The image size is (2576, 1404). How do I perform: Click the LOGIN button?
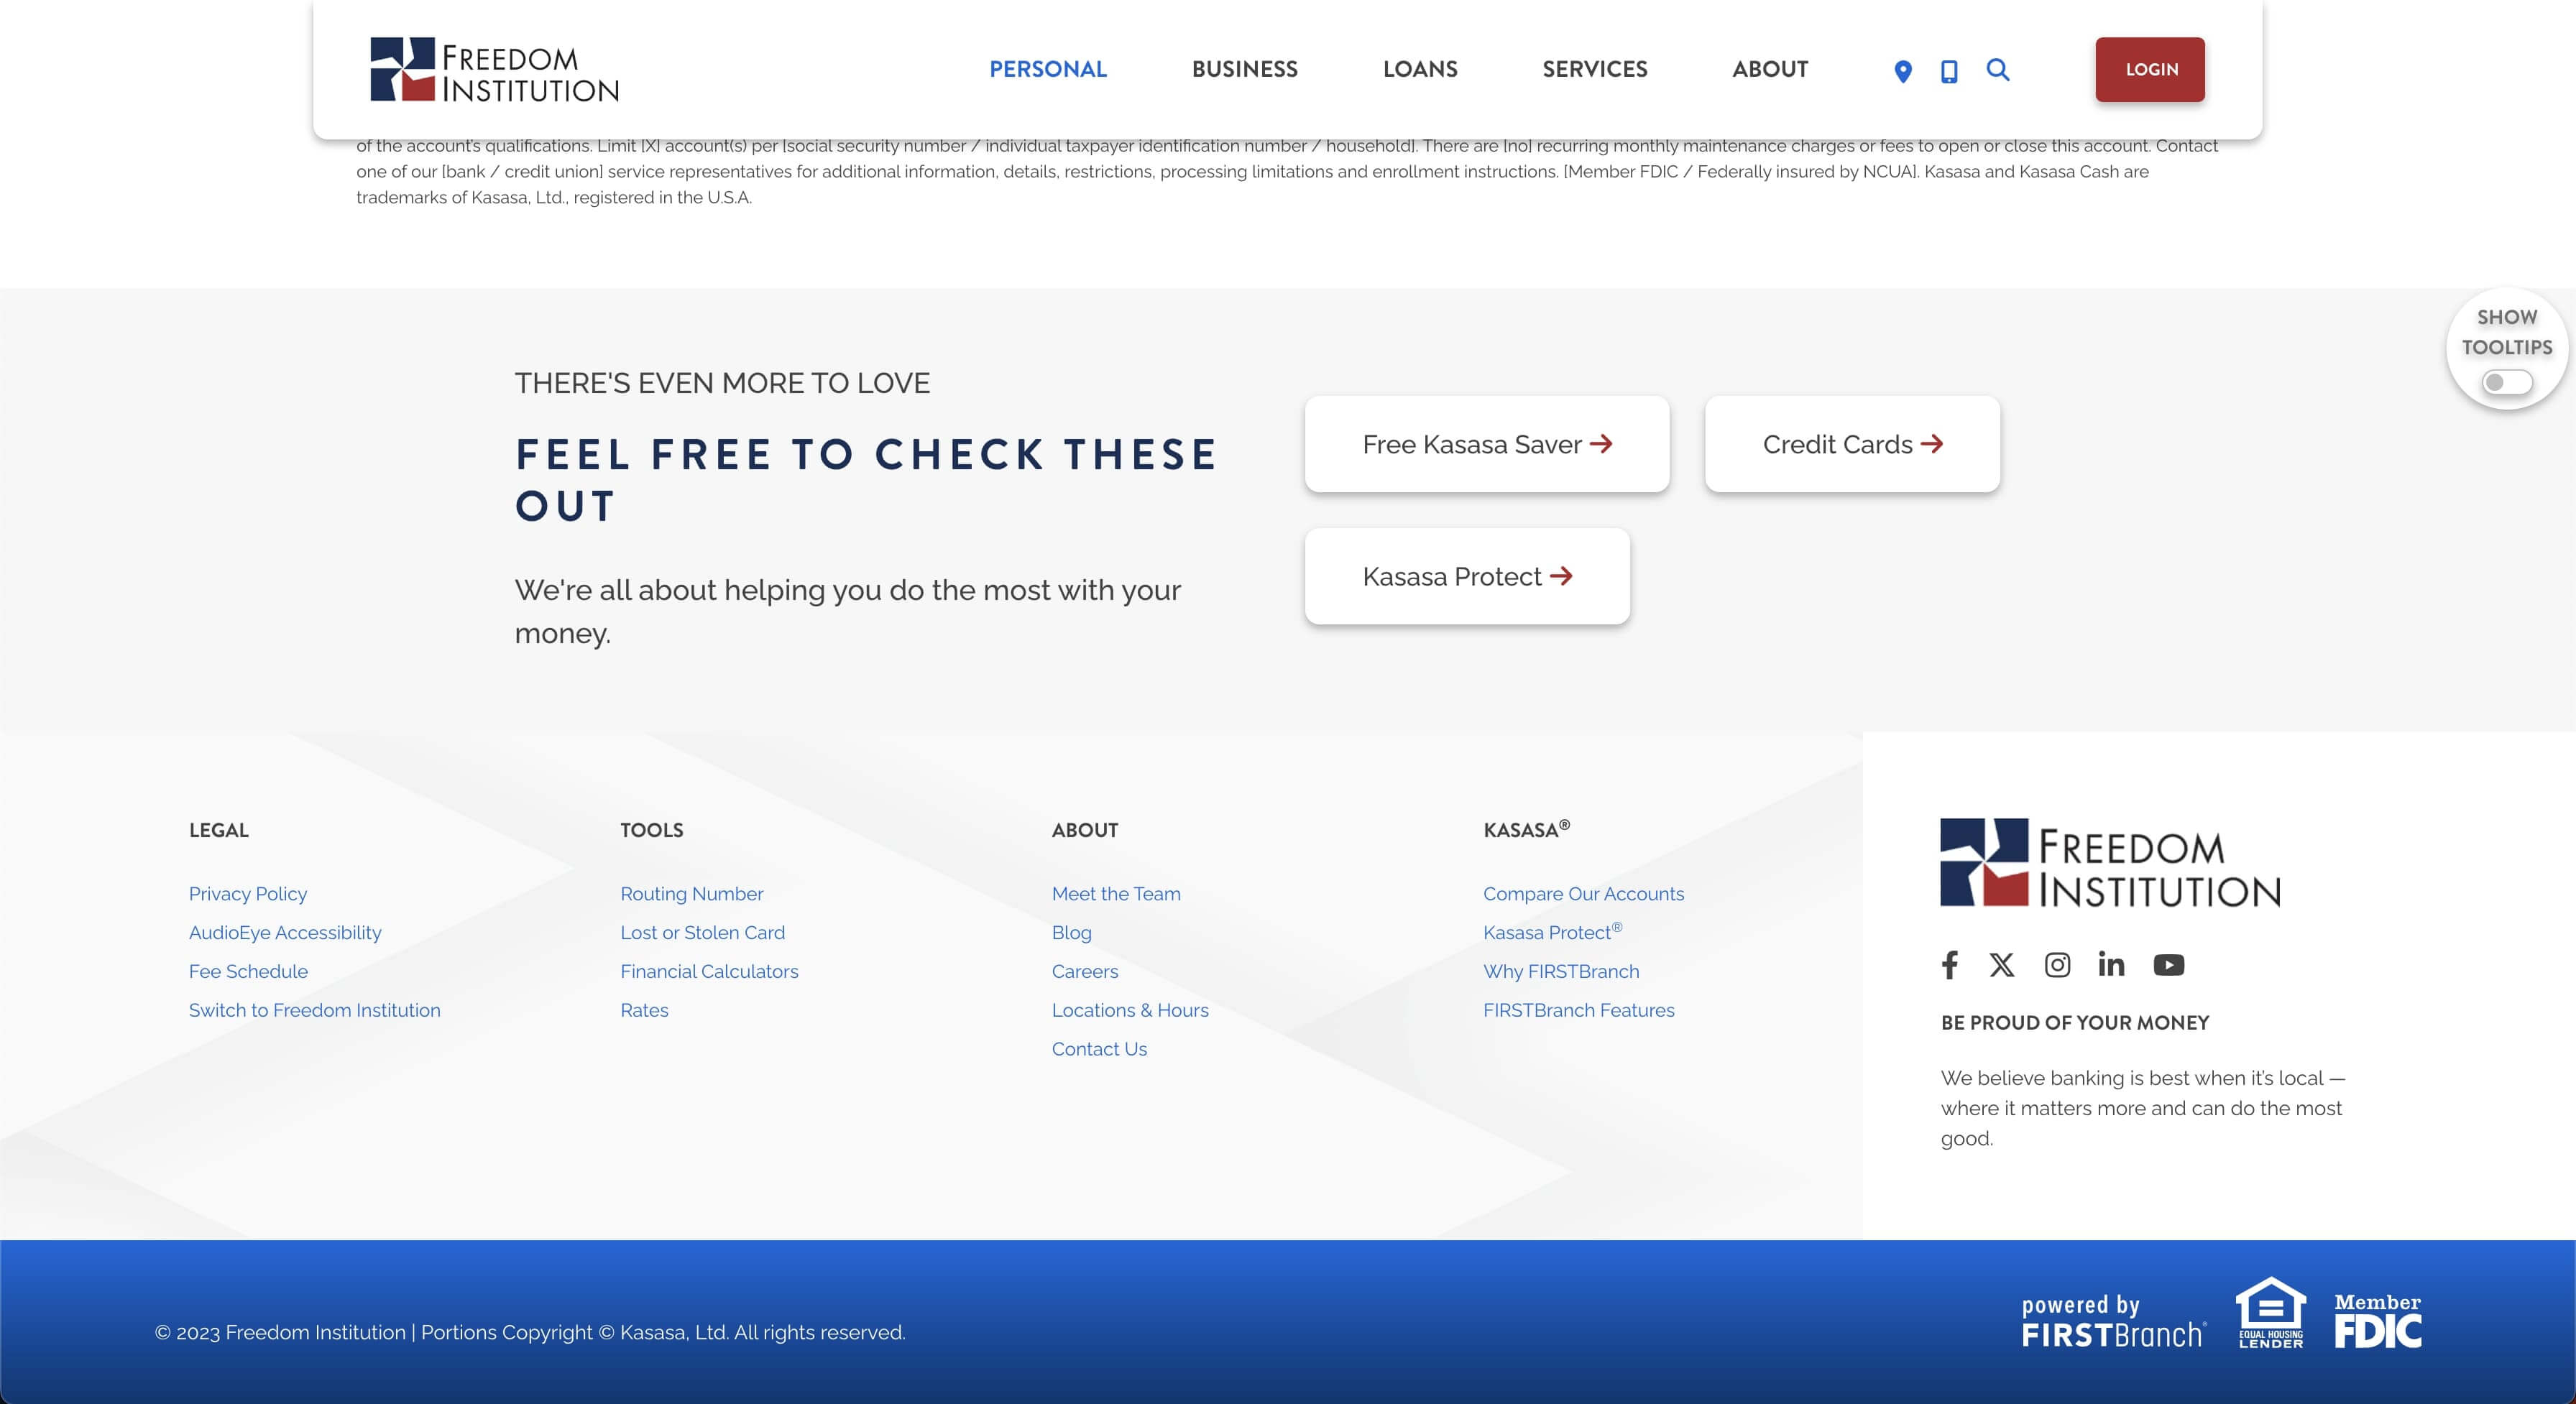click(2149, 69)
